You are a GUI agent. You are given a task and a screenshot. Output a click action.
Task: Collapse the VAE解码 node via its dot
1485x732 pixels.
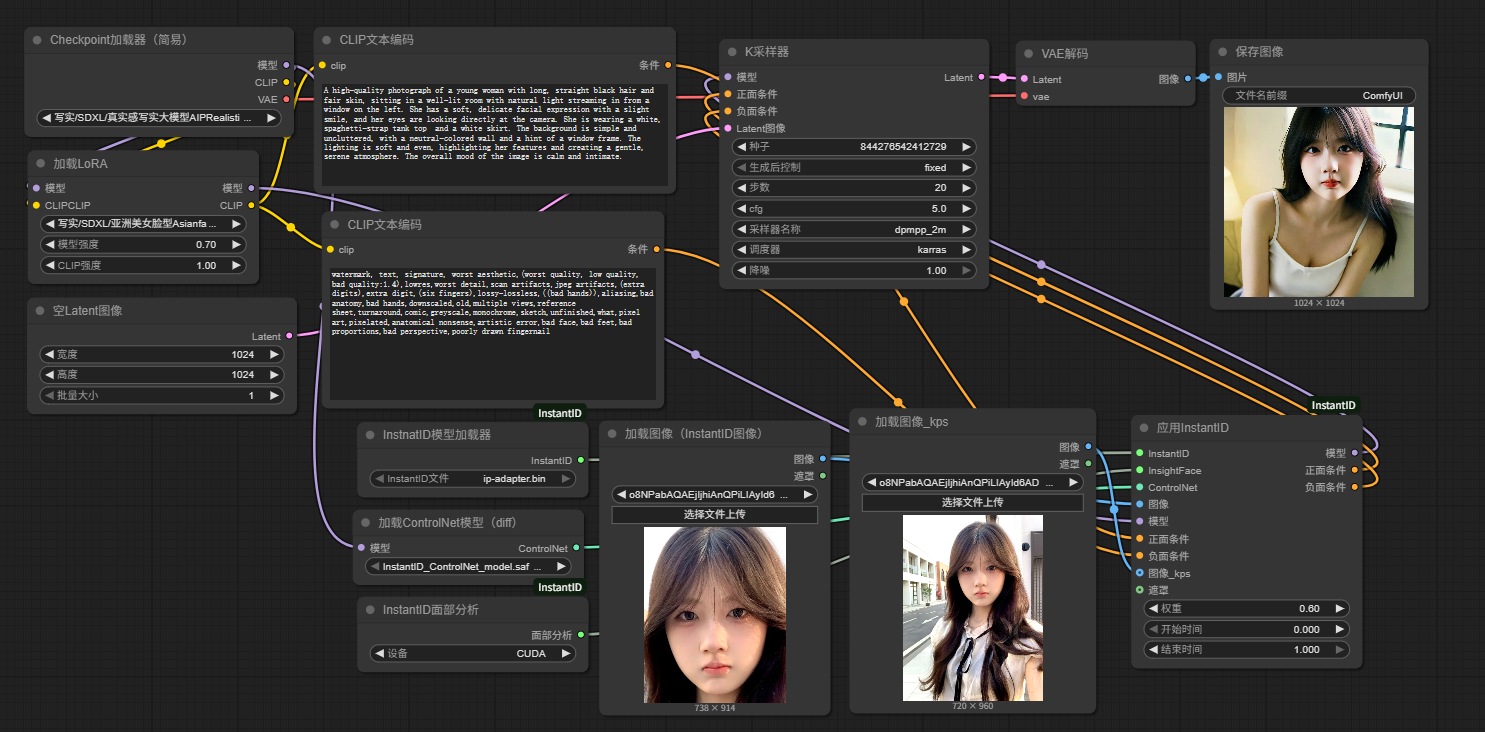pos(1028,53)
